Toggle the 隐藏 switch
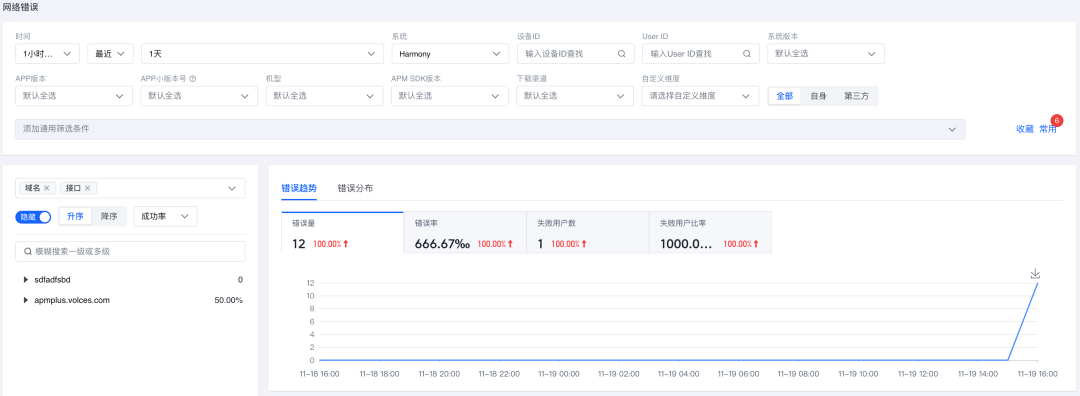The width and height of the screenshot is (1080, 396). tap(33, 216)
